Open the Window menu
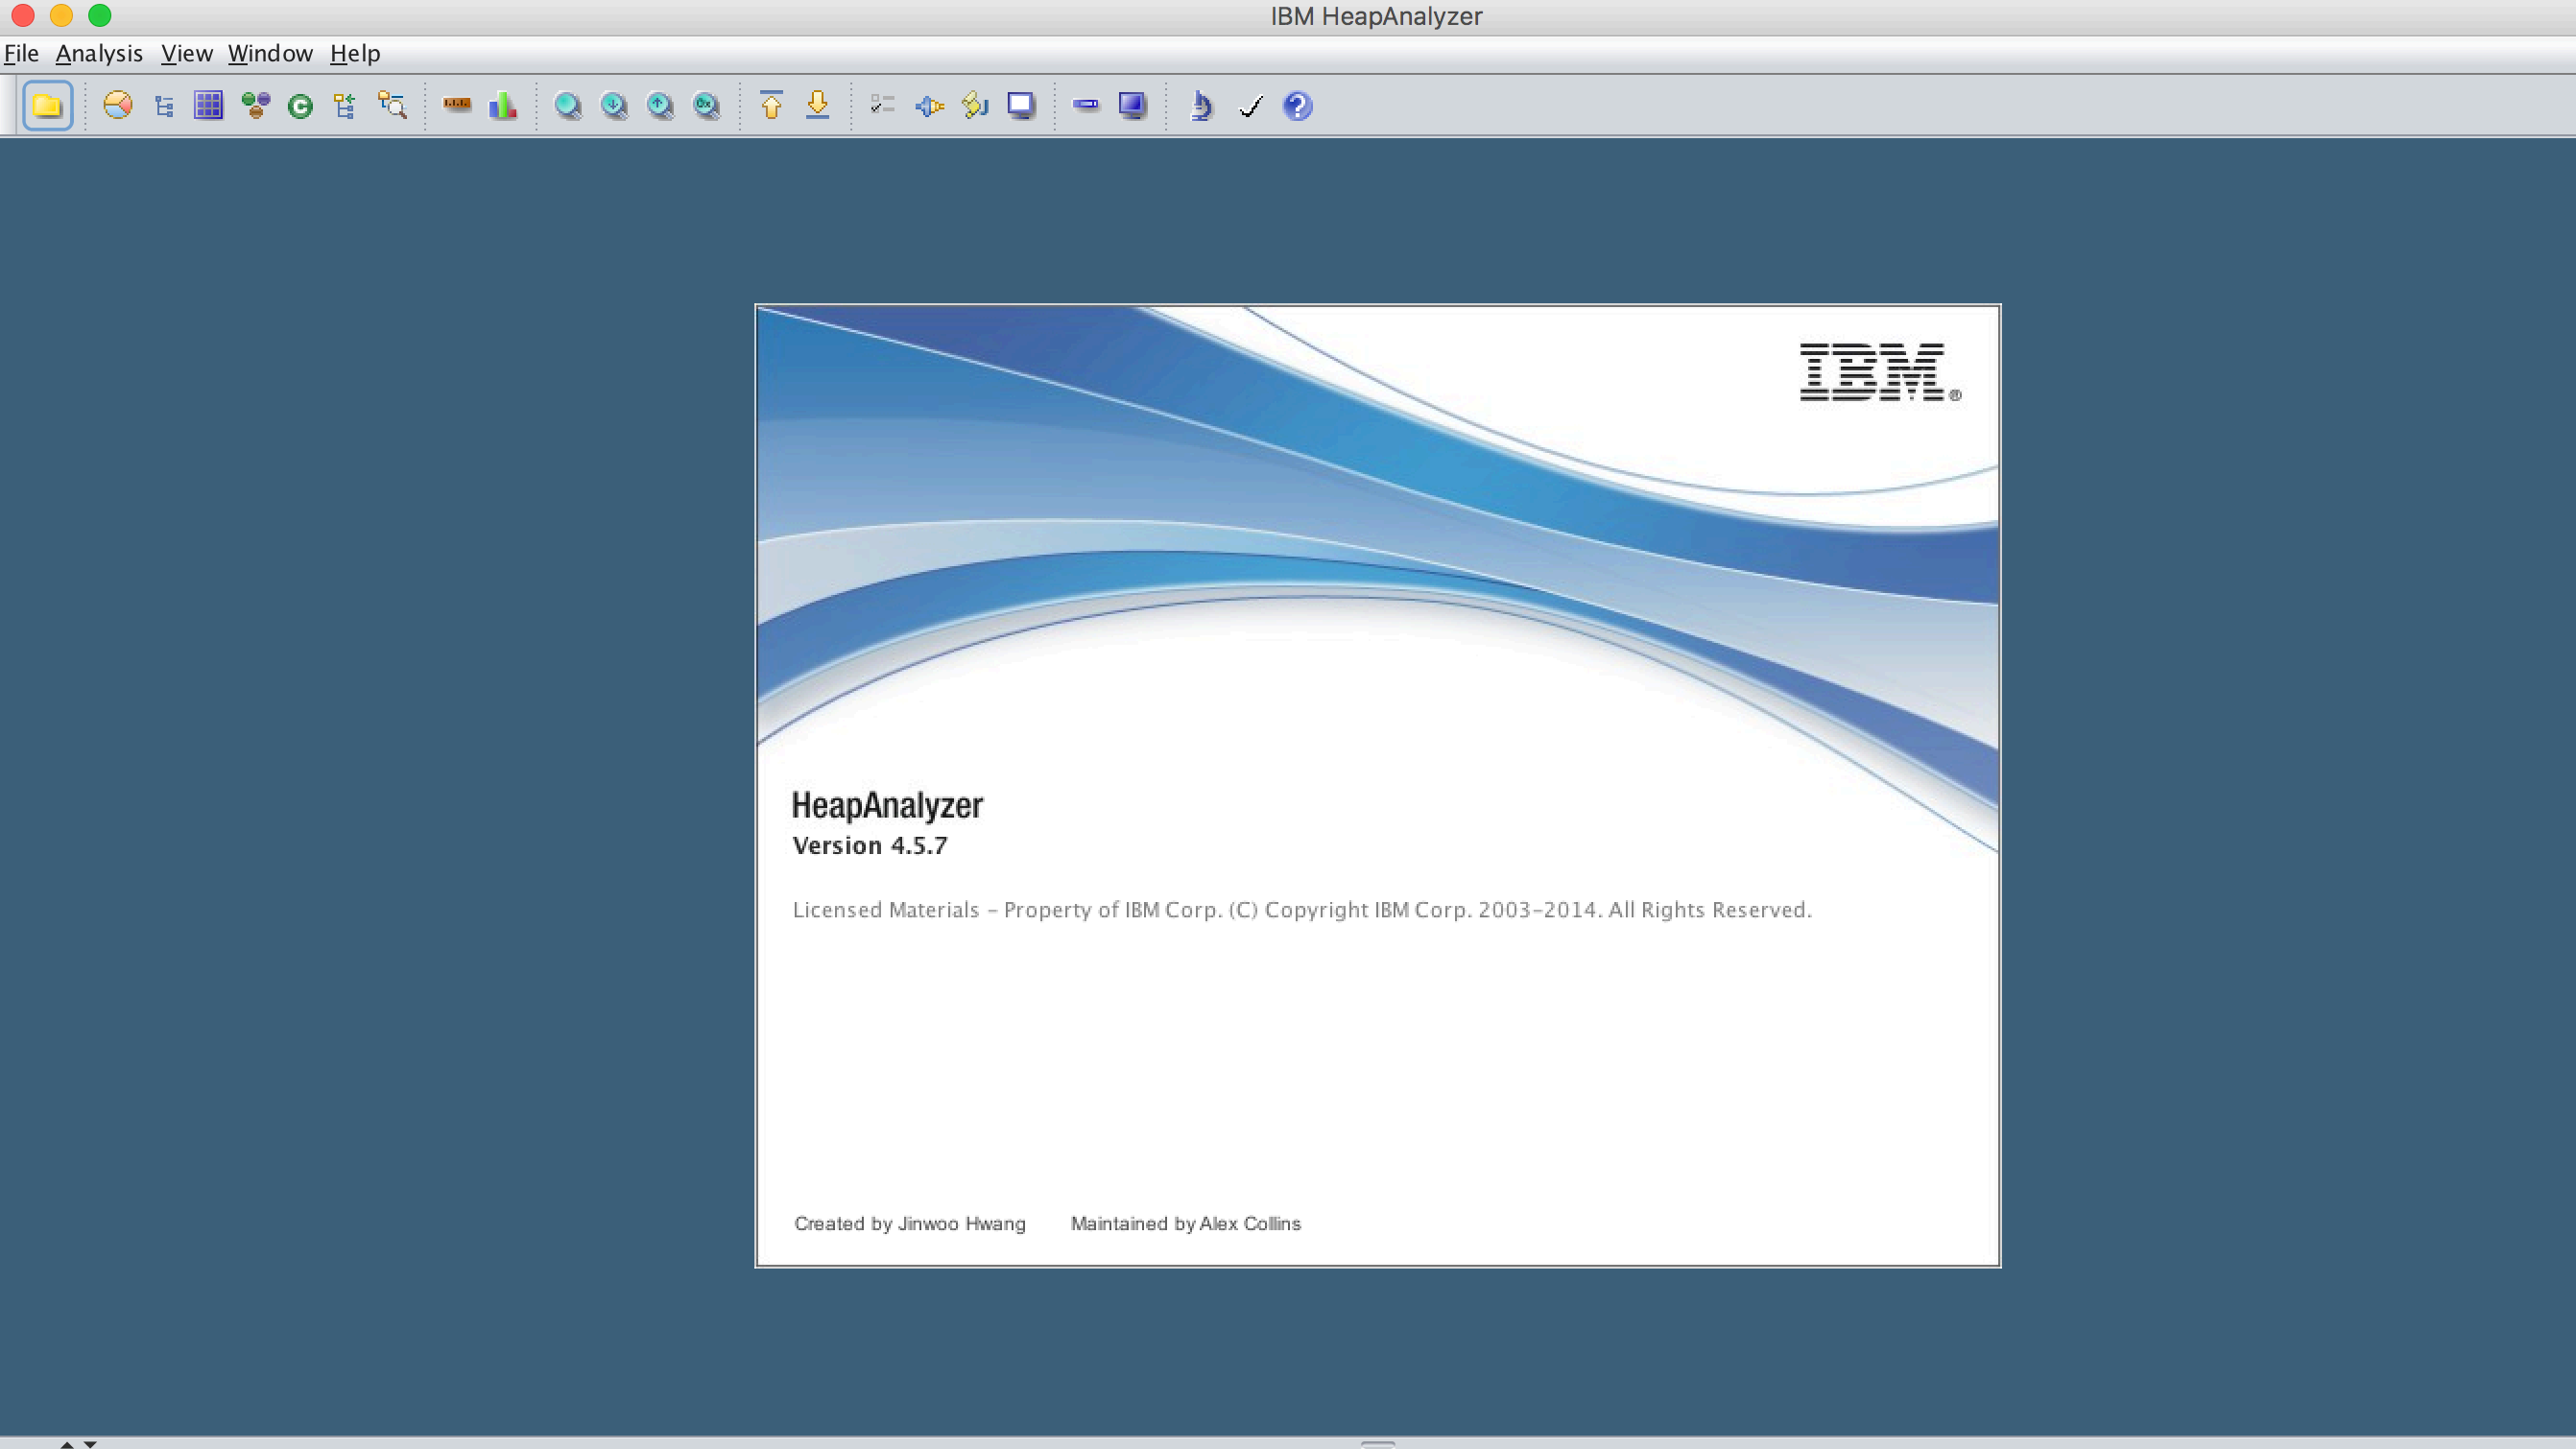 [270, 53]
